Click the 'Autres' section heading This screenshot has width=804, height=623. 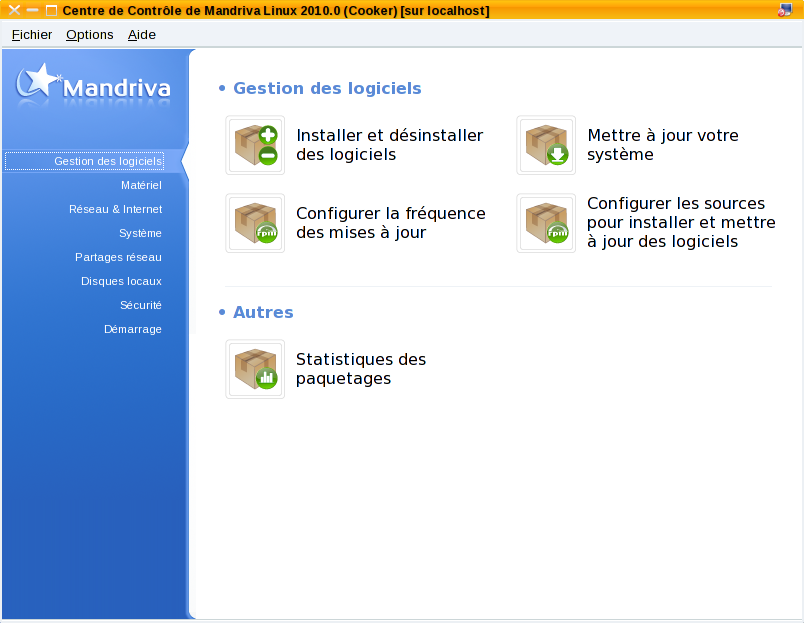pos(263,312)
